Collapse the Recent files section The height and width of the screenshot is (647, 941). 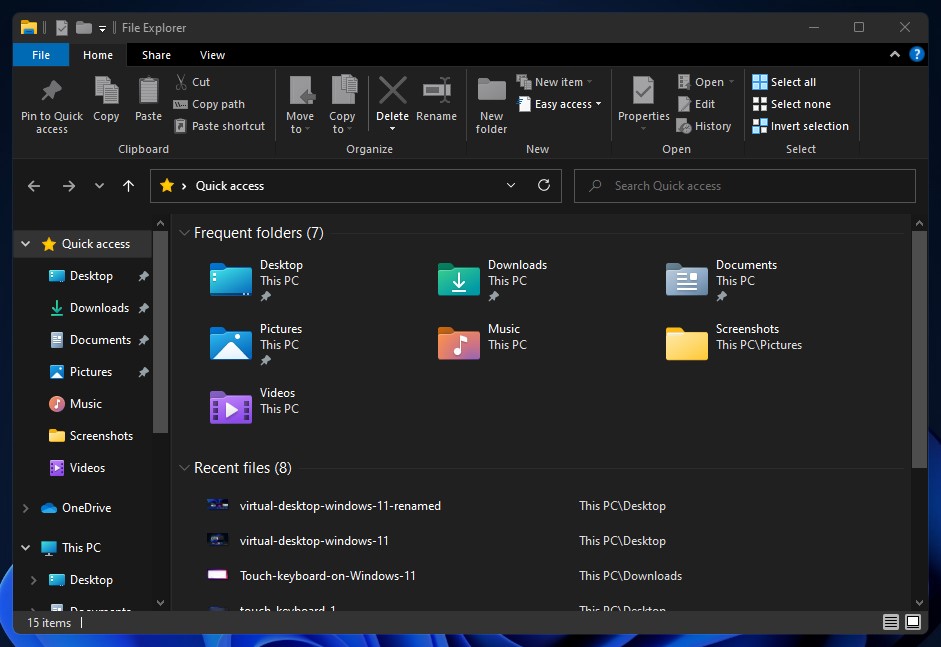coord(184,468)
